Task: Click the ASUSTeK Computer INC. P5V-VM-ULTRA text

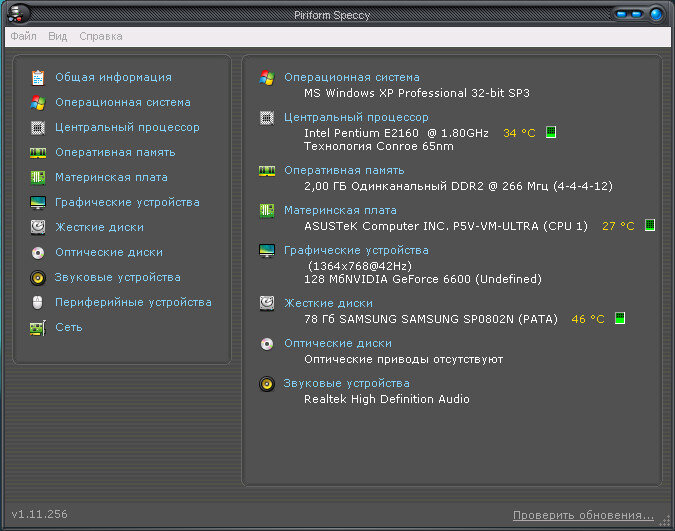Action: (x=421, y=226)
